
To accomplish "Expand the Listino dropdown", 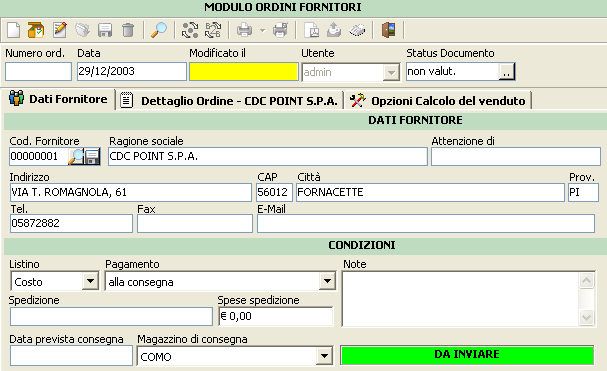I will (x=90, y=281).
